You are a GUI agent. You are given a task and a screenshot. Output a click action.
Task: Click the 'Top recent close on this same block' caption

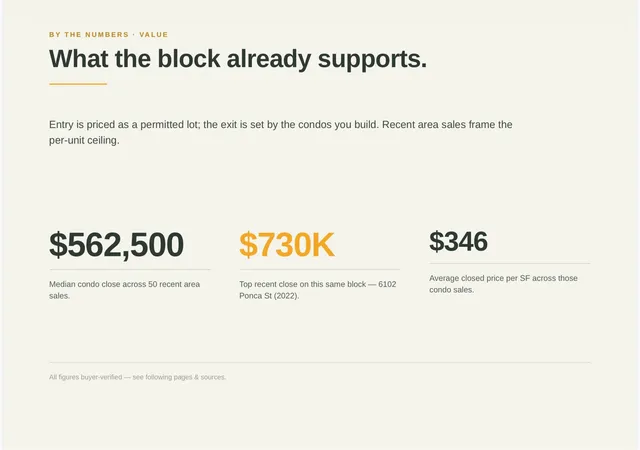[x=303, y=284]
